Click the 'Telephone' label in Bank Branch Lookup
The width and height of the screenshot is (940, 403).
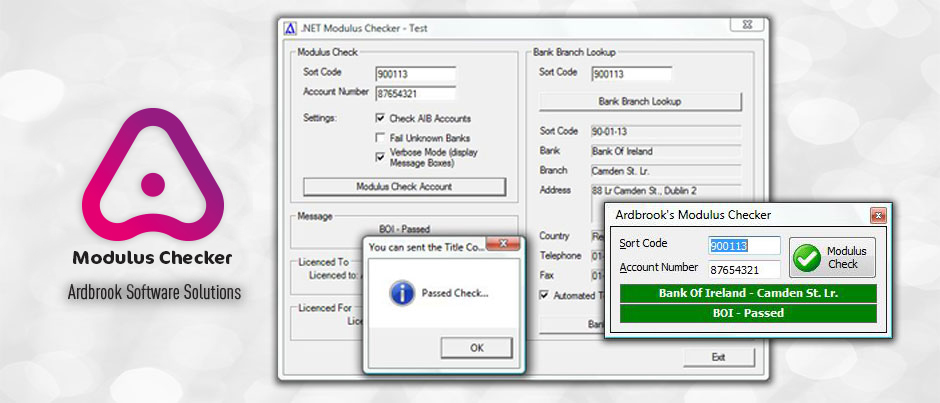click(560, 255)
